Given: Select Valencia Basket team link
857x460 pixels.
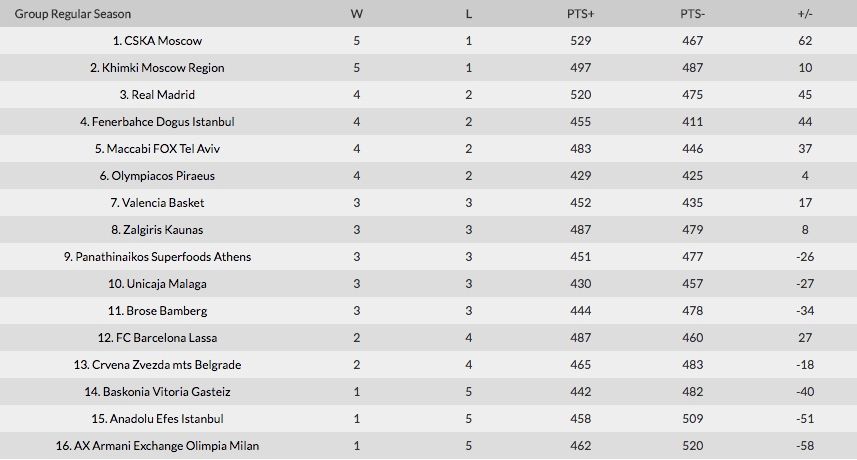Looking at the screenshot, I should [x=164, y=203].
